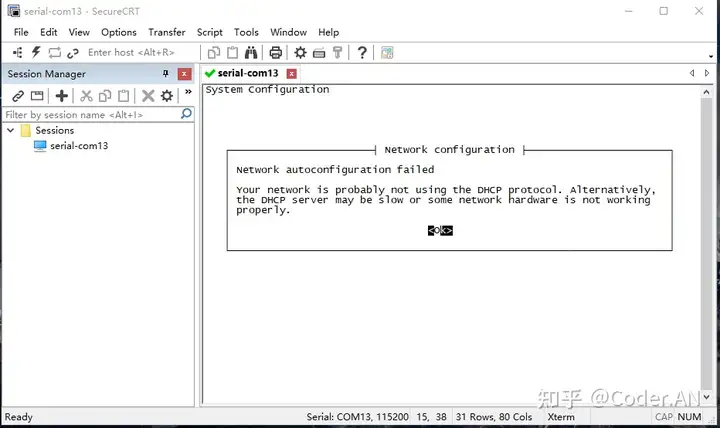
Task: Switch to the serial-com13 tab
Action: pos(248,73)
